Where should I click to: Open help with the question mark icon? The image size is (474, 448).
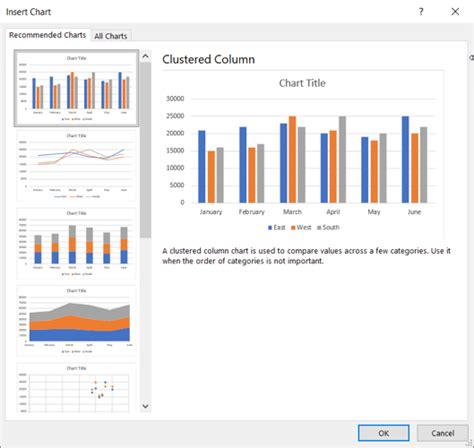click(x=421, y=12)
